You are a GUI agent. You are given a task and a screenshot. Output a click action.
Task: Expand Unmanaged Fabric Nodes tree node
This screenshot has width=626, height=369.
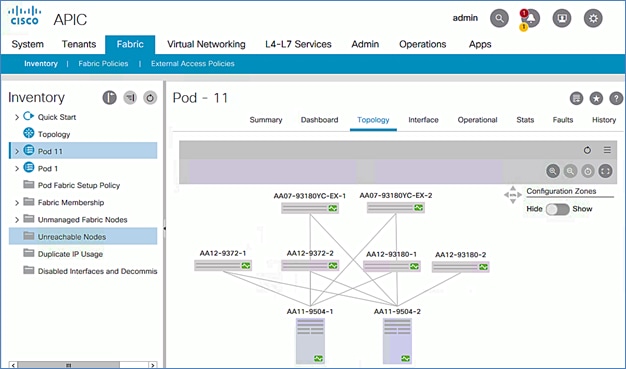[x=17, y=220]
